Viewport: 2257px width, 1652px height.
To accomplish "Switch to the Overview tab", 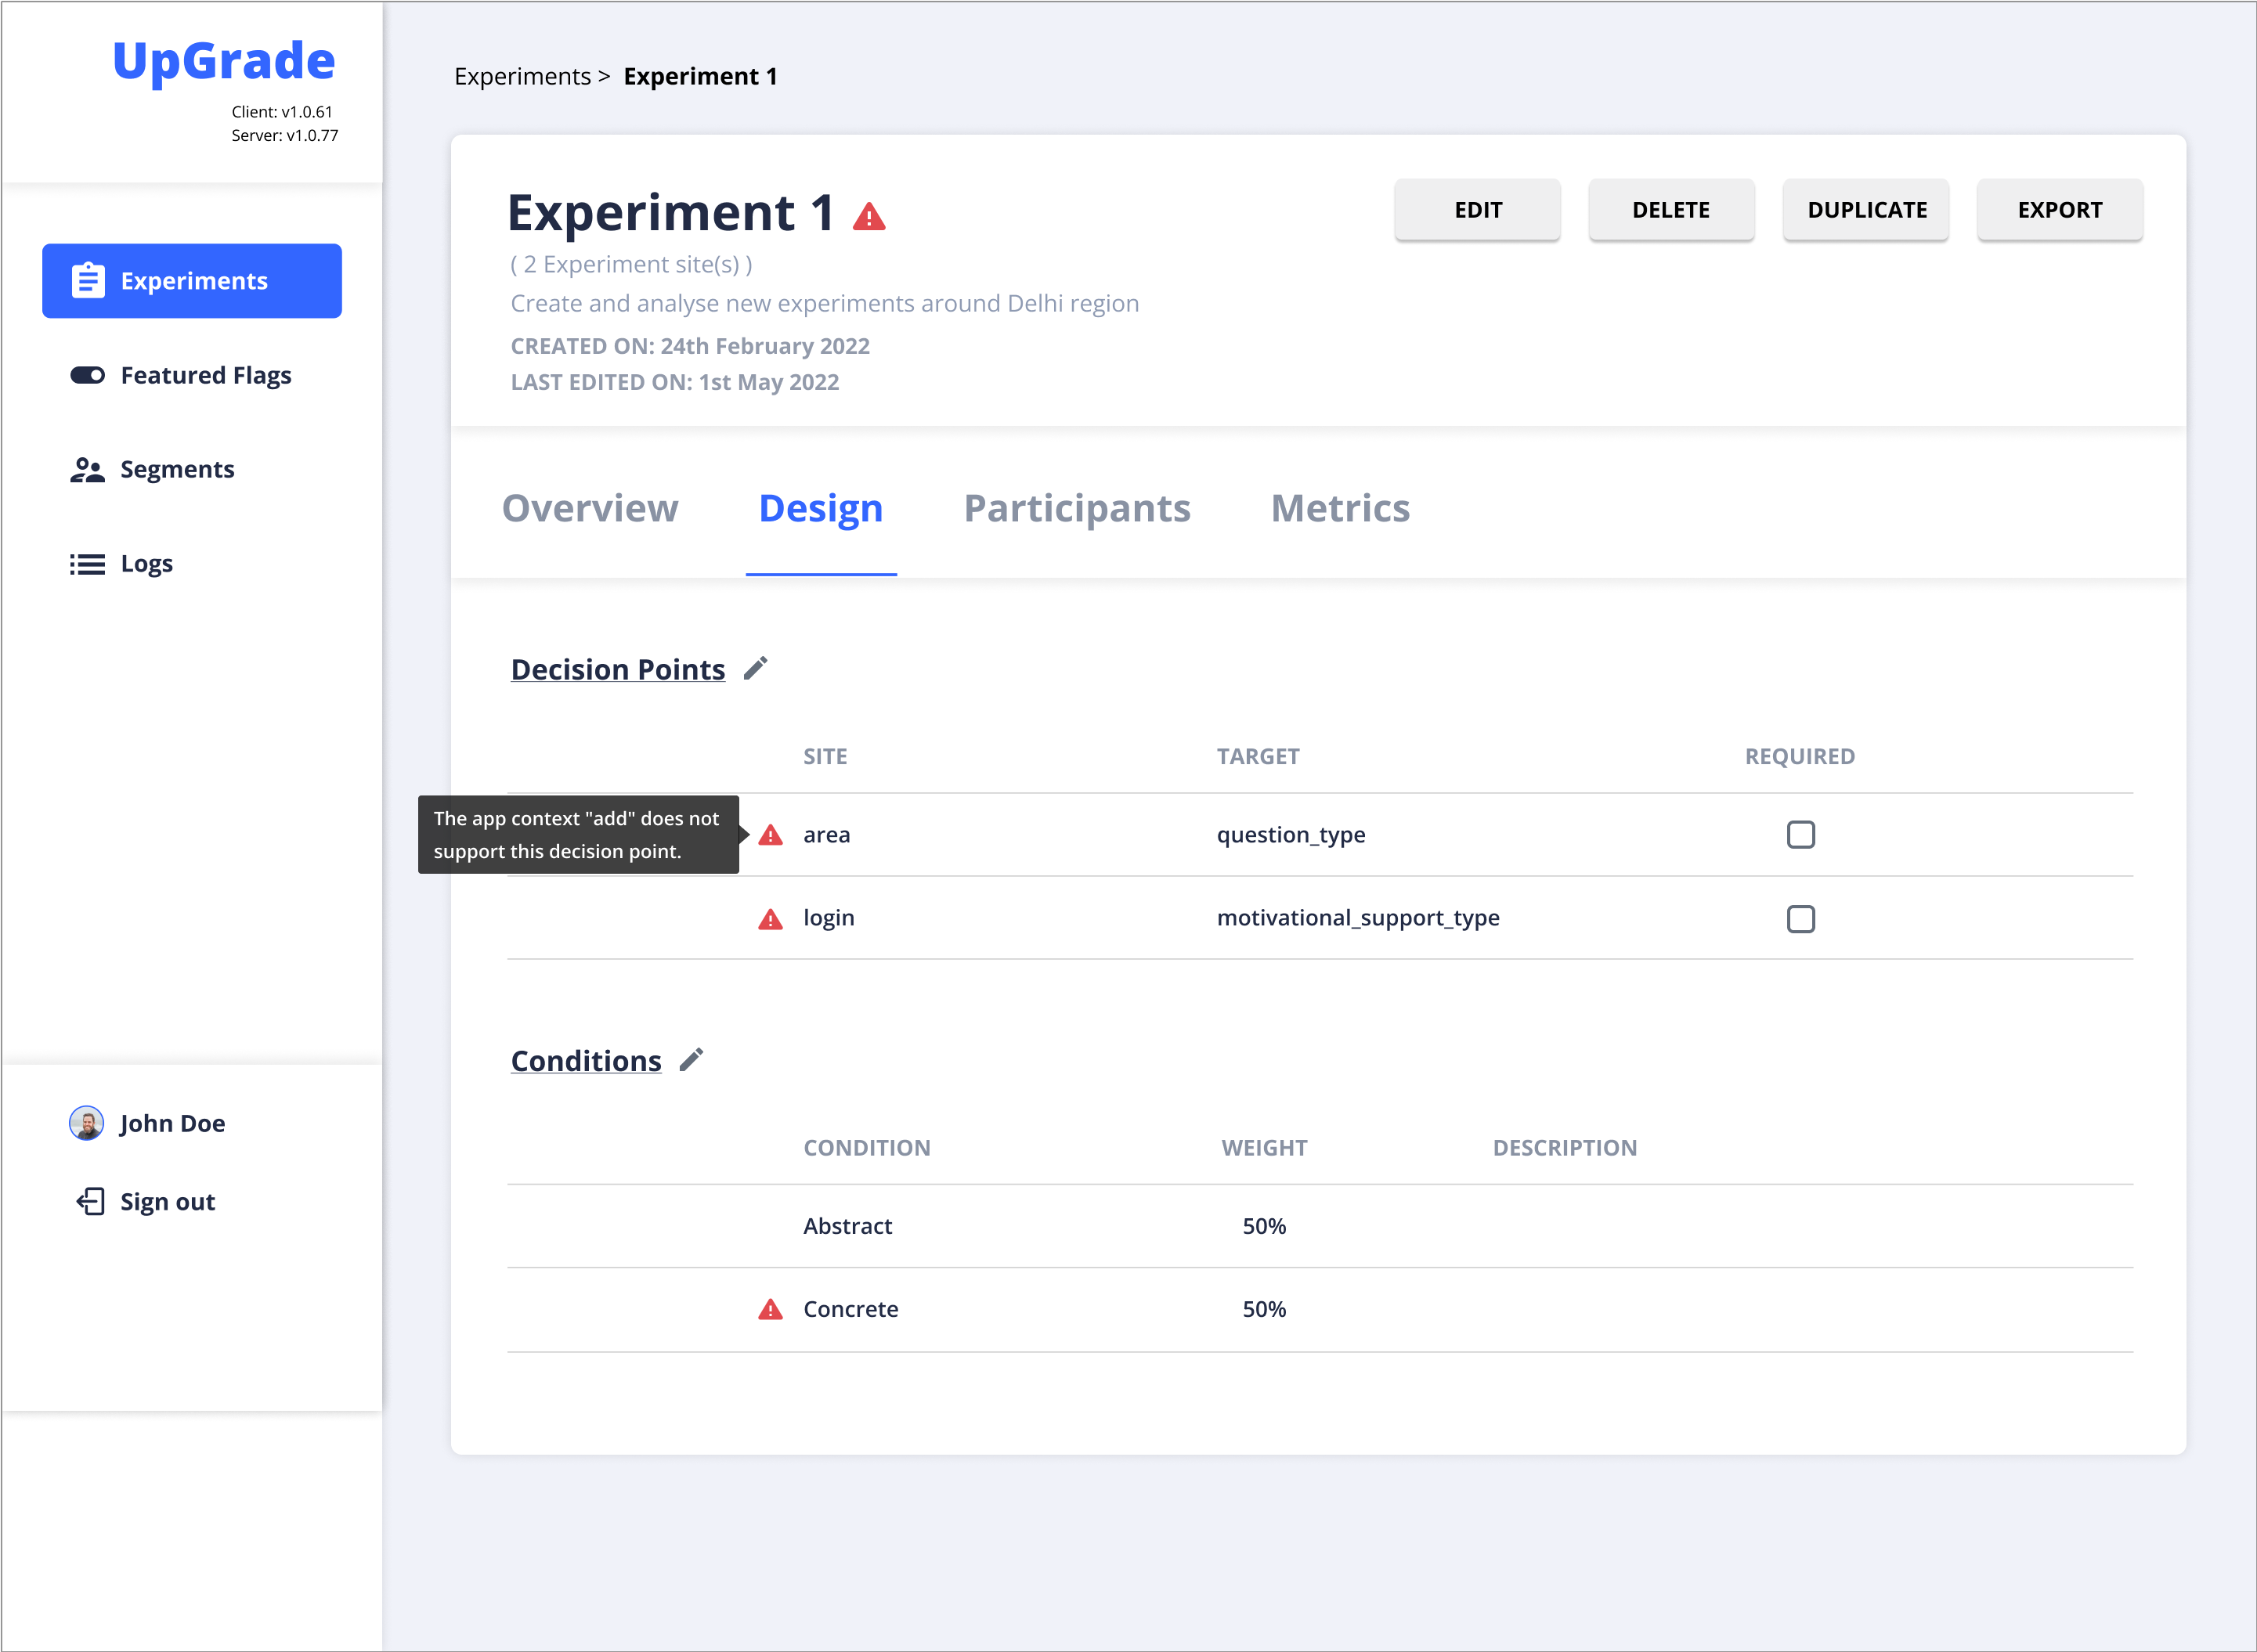I will click(x=590, y=508).
